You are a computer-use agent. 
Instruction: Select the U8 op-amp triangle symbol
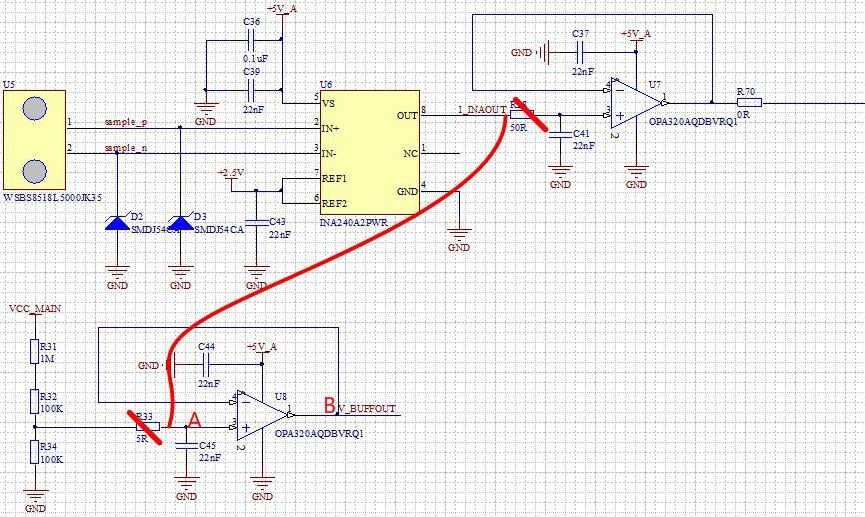(263, 415)
